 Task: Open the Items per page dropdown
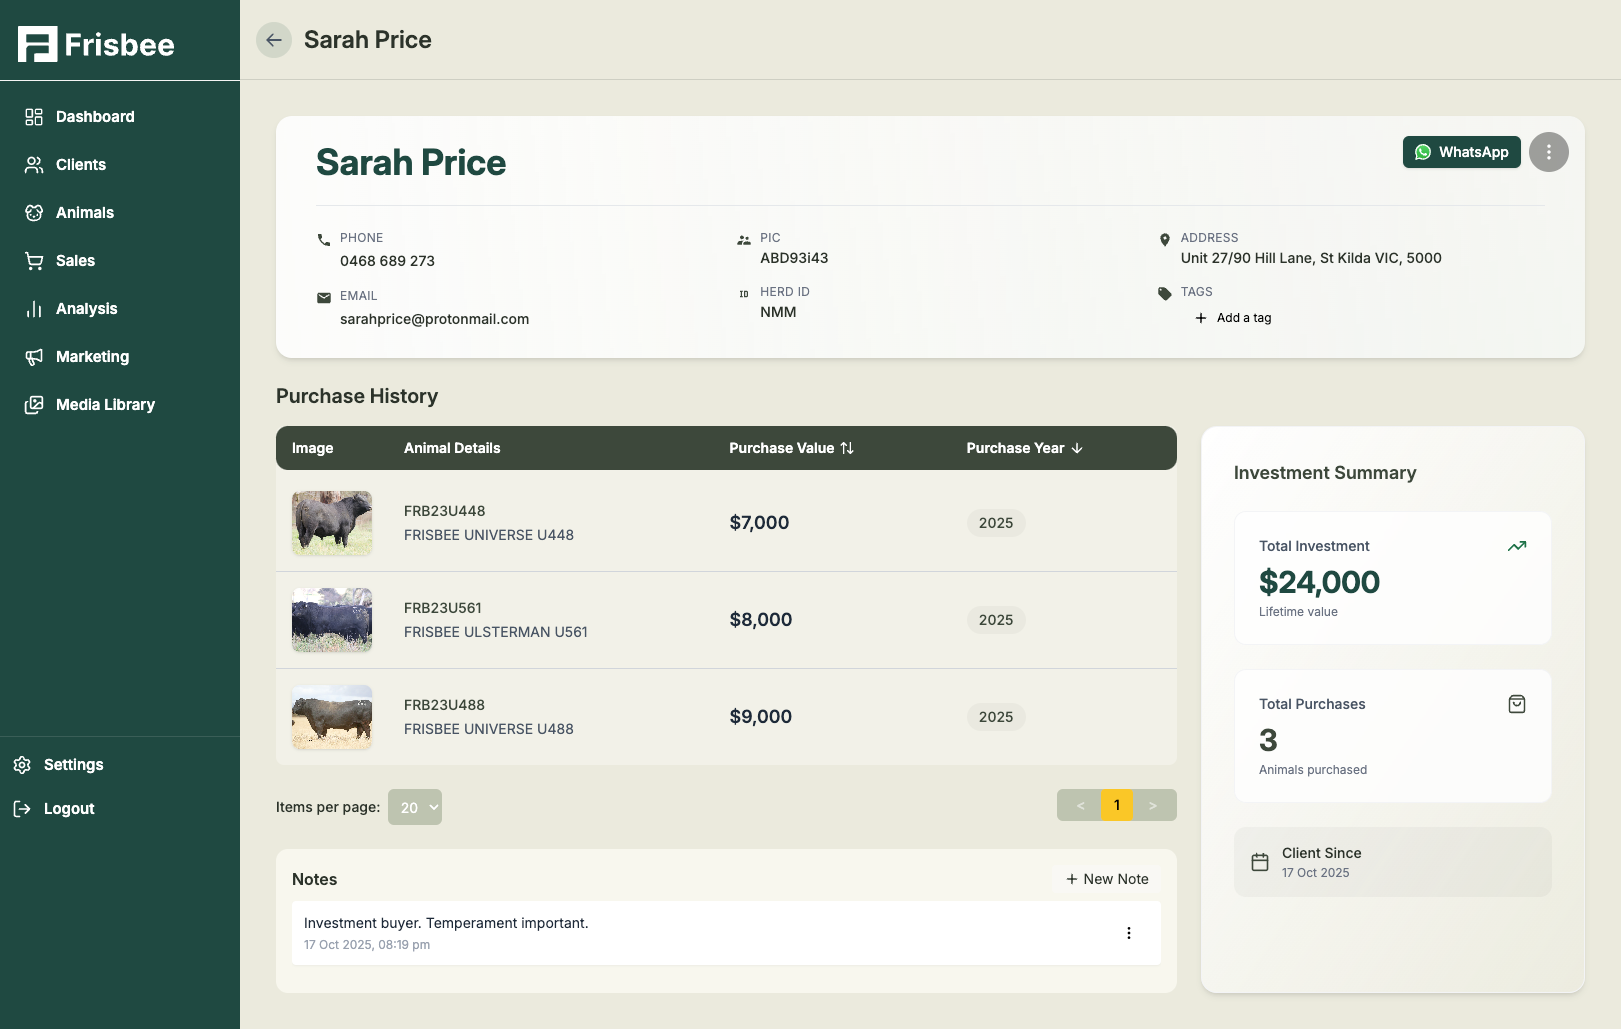415,807
